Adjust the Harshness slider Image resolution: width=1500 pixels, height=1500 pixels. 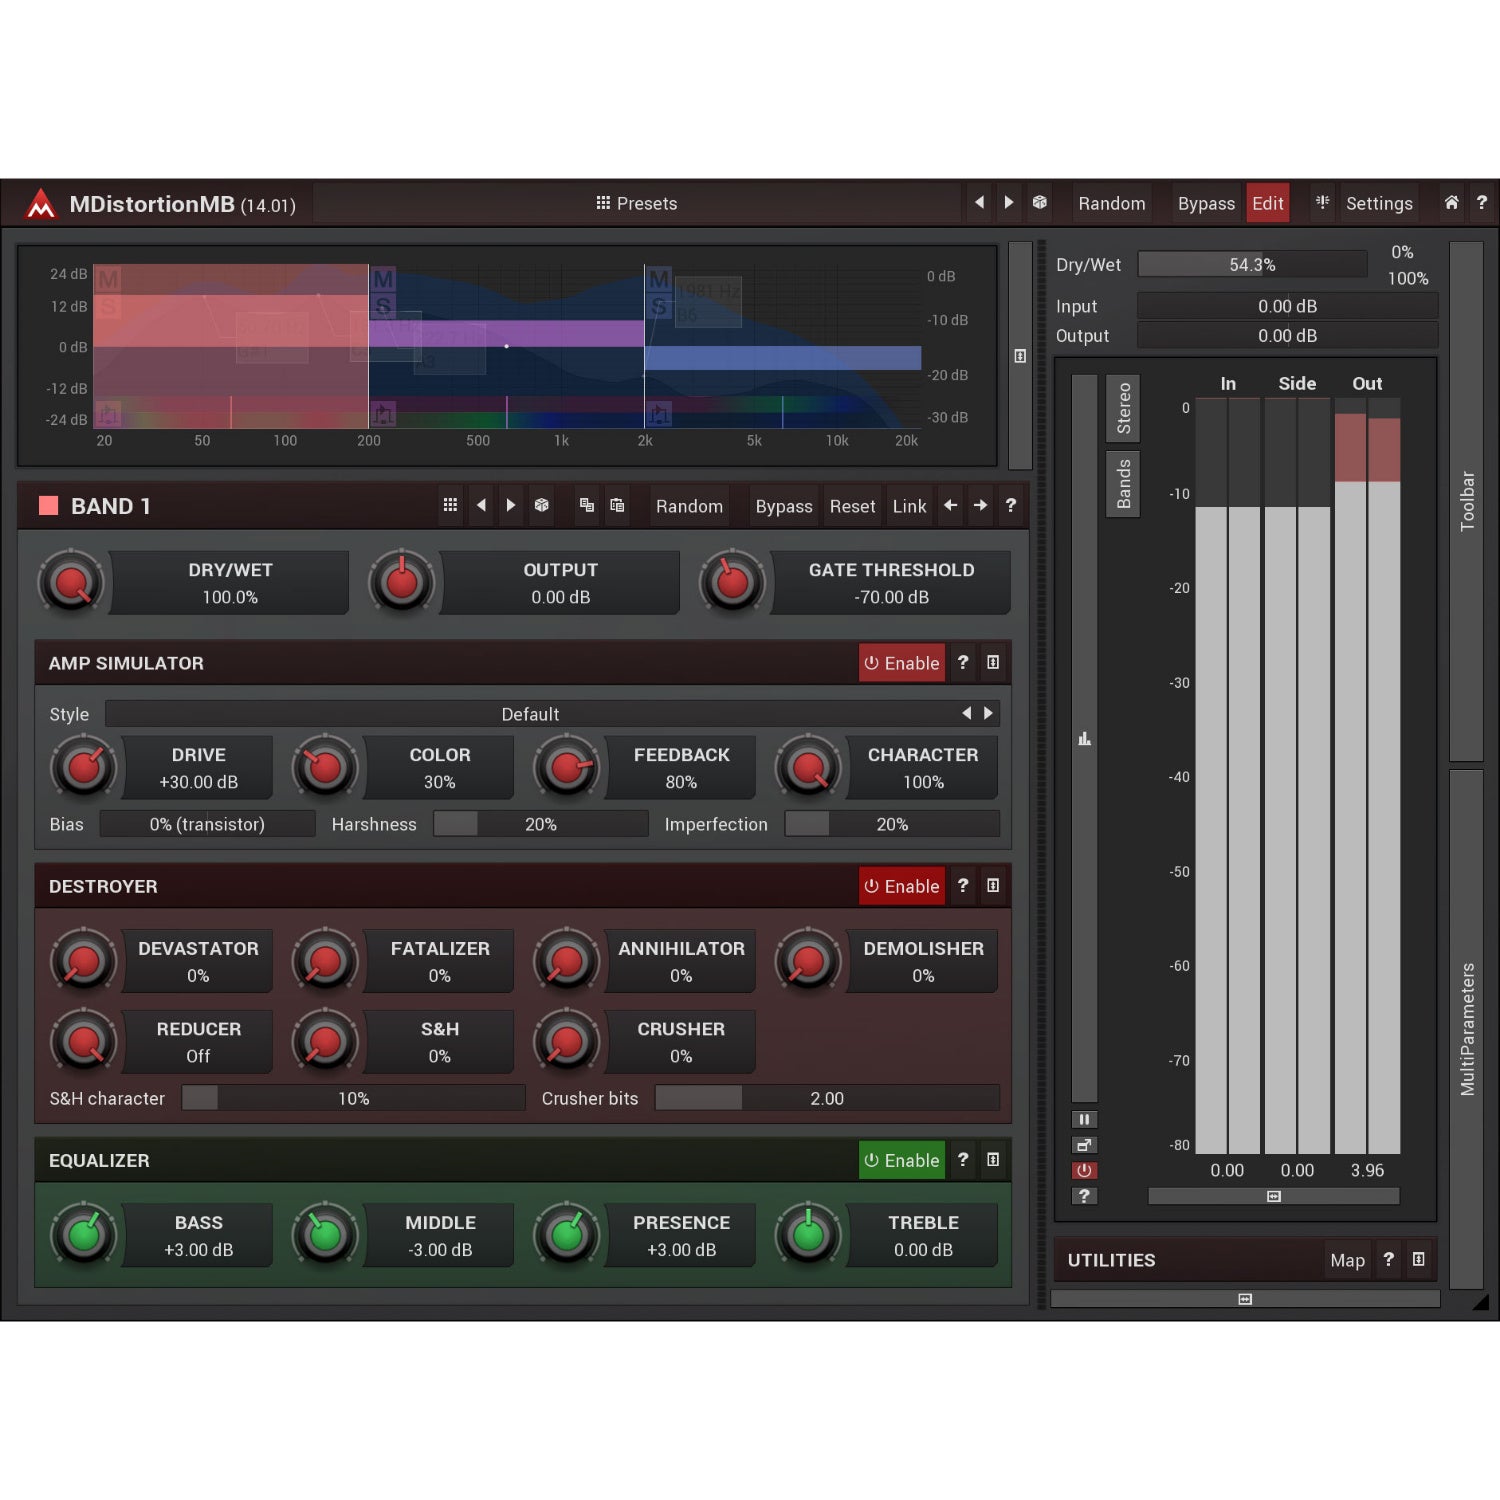(x=541, y=824)
